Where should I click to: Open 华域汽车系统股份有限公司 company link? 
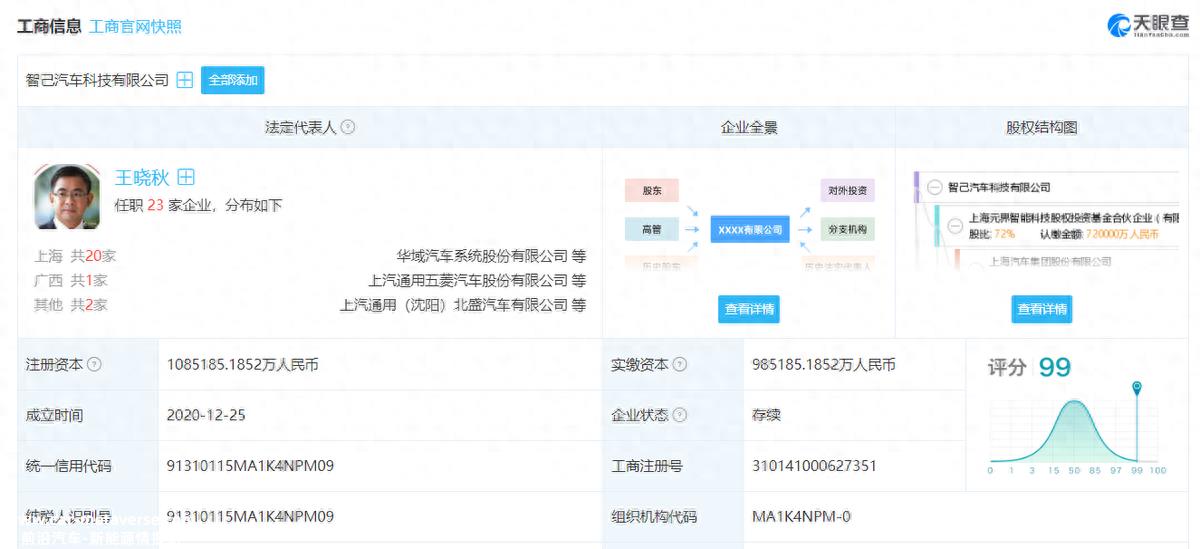pos(482,256)
